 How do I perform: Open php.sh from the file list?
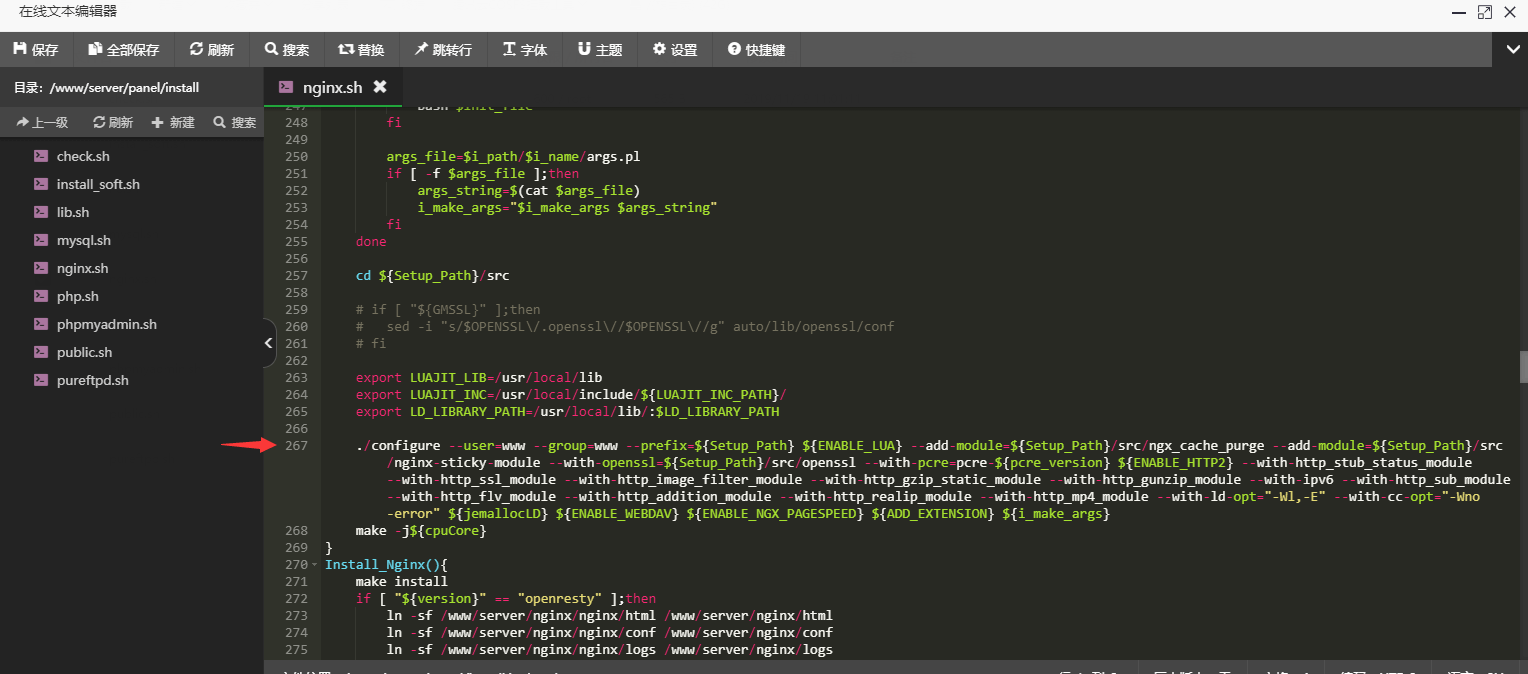click(x=78, y=296)
